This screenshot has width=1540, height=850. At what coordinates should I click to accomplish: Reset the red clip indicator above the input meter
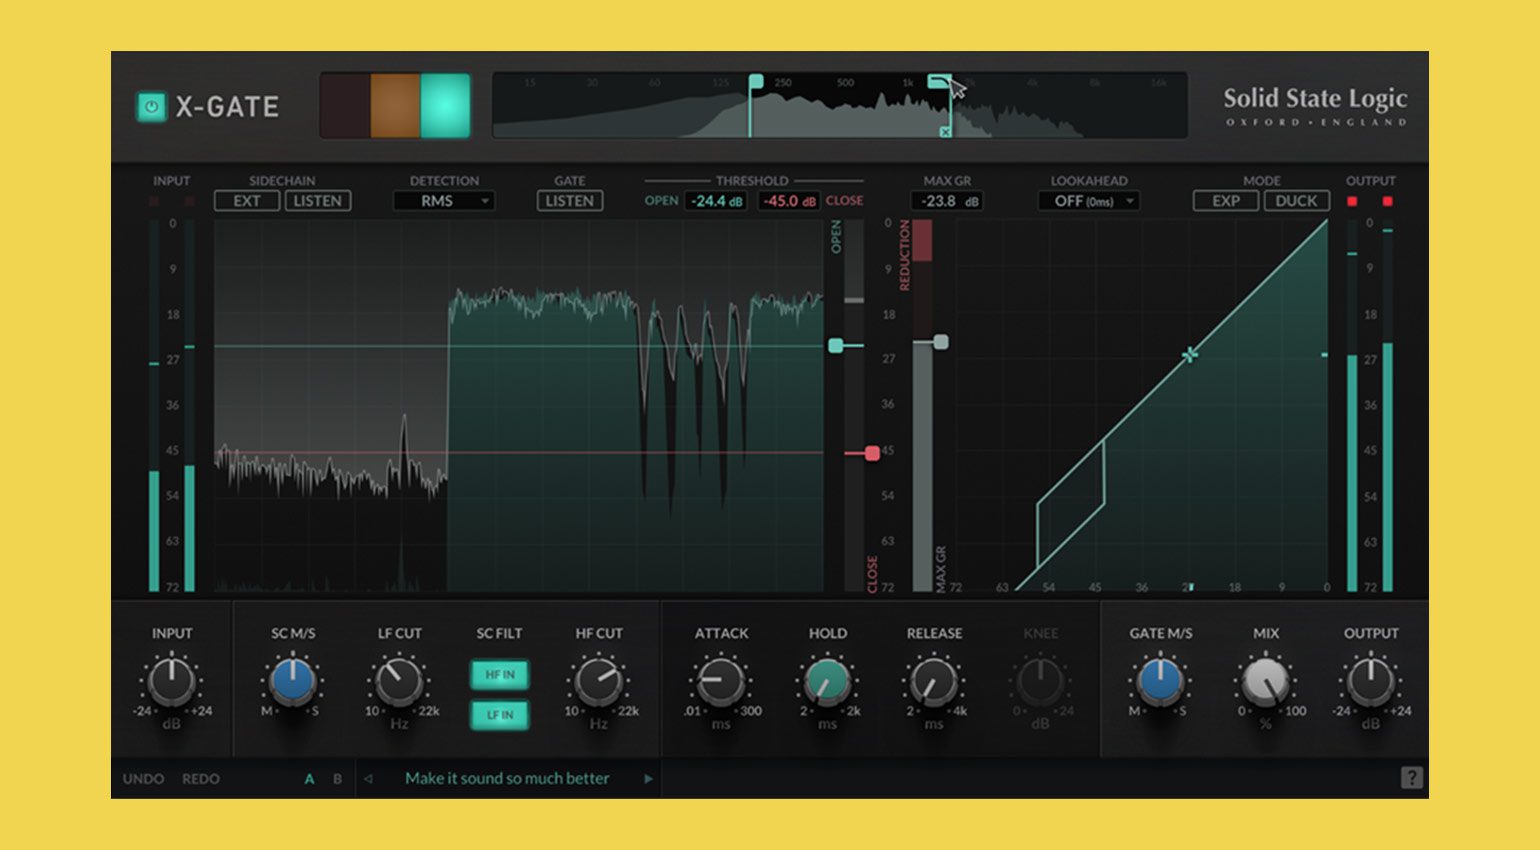point(153,200)
